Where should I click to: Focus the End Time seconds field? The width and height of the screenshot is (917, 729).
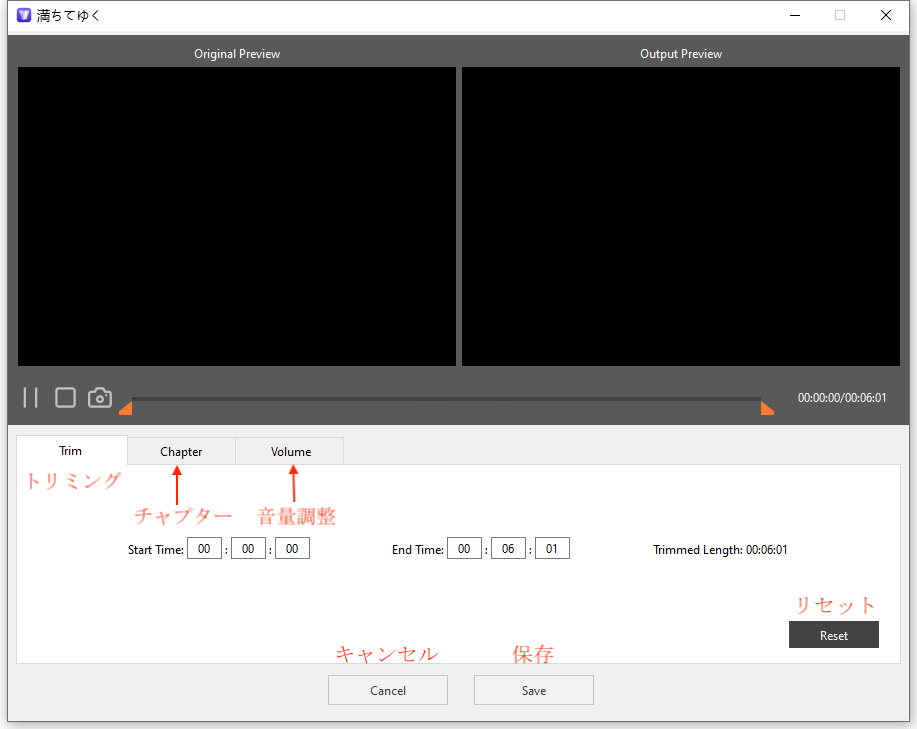[552, 549]
